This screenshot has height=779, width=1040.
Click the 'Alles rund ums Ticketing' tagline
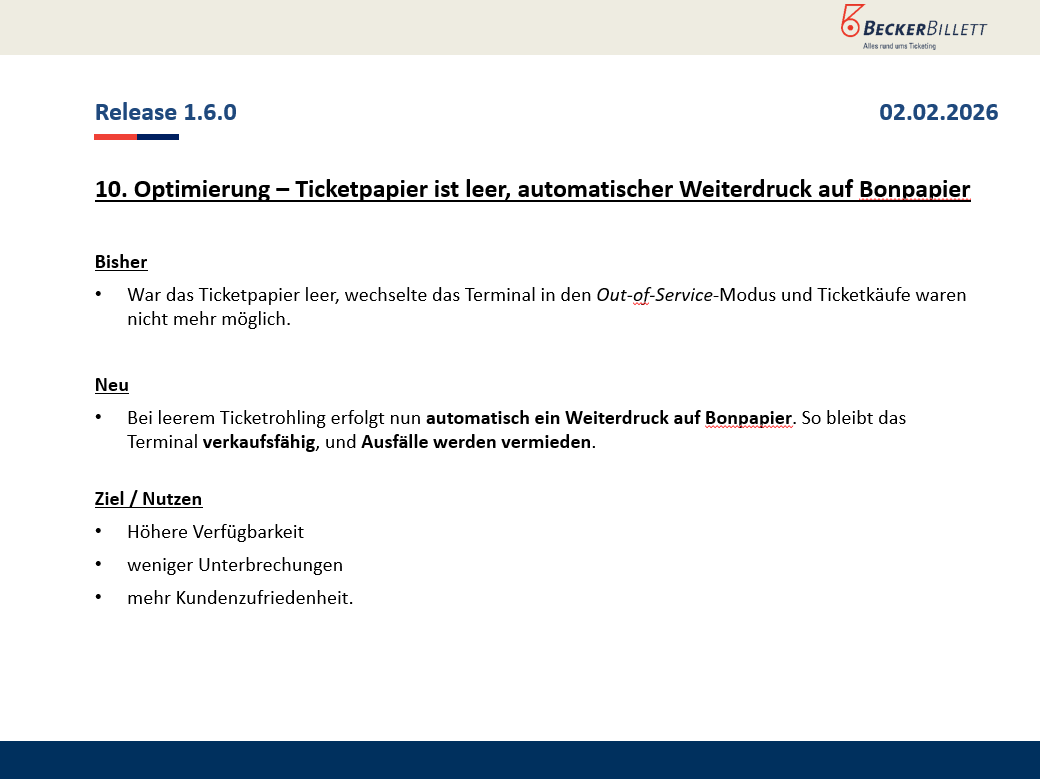[x=899, y=46]
